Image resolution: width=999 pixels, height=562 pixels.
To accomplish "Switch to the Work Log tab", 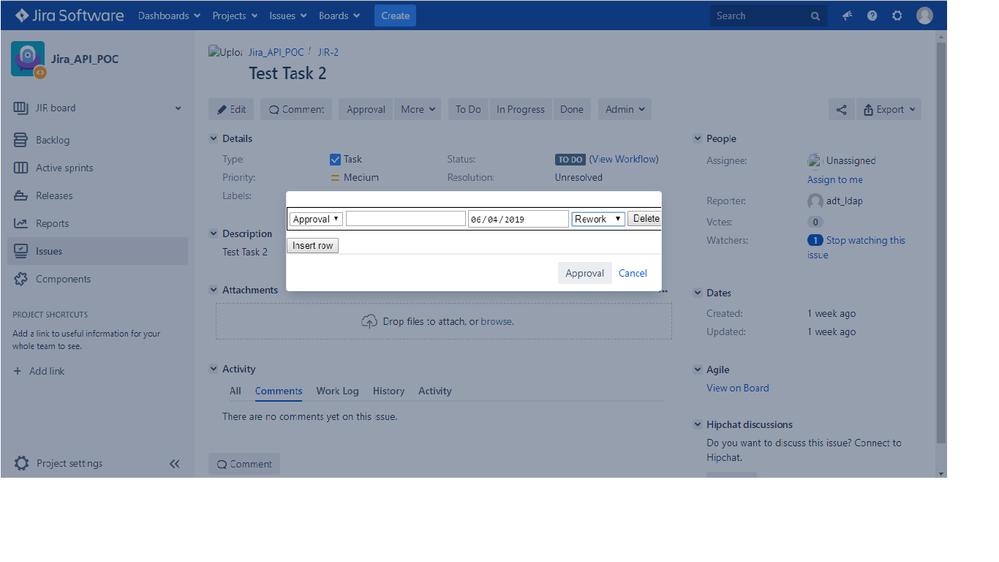I will (x=337, y=391).
